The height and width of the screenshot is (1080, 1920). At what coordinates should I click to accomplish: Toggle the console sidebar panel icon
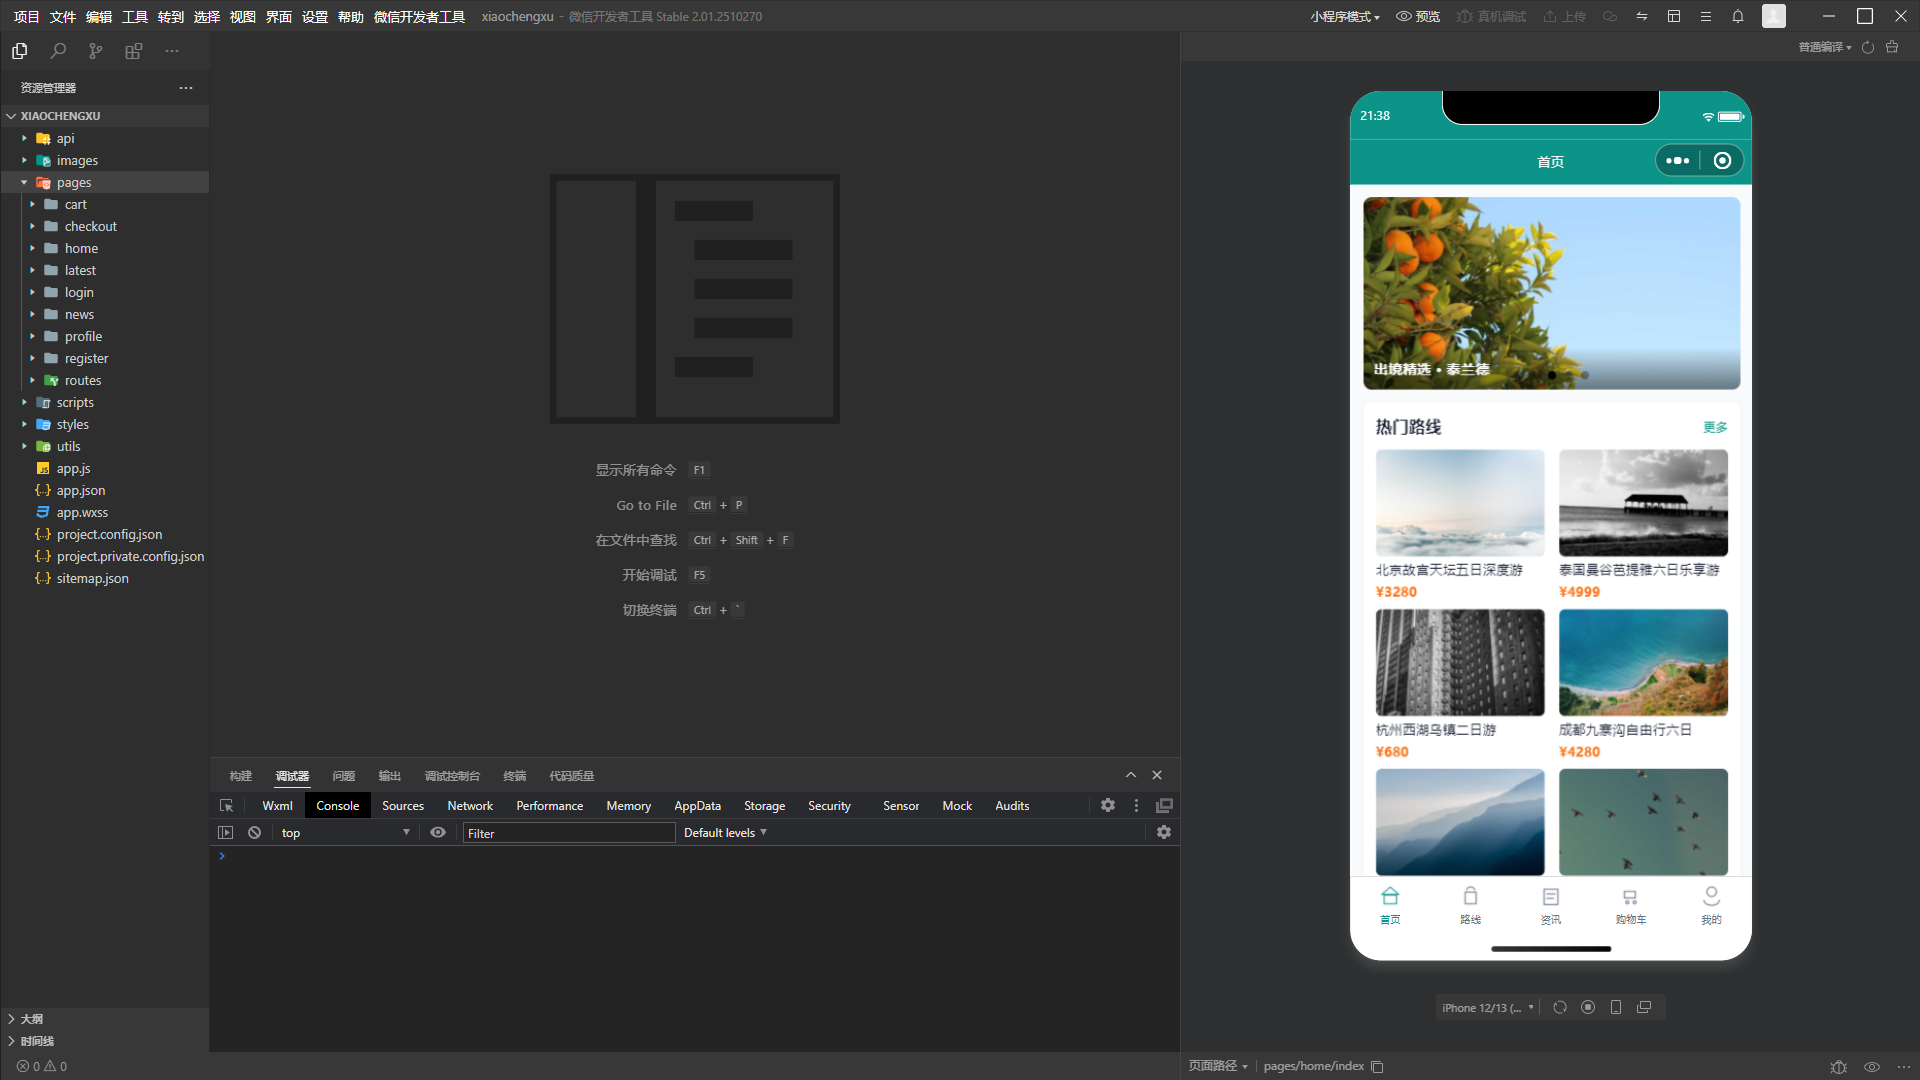226,833
